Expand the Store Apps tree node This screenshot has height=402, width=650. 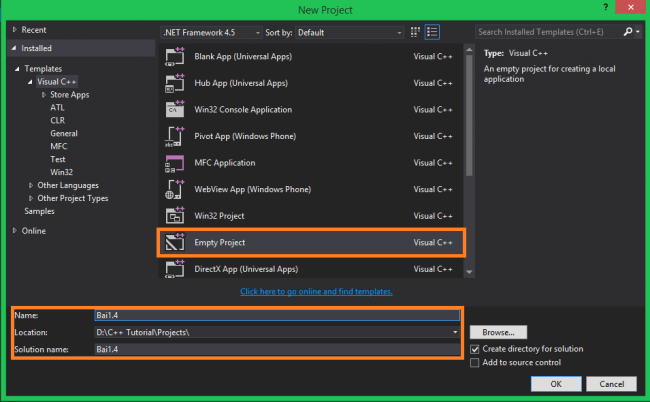point(44,95)
